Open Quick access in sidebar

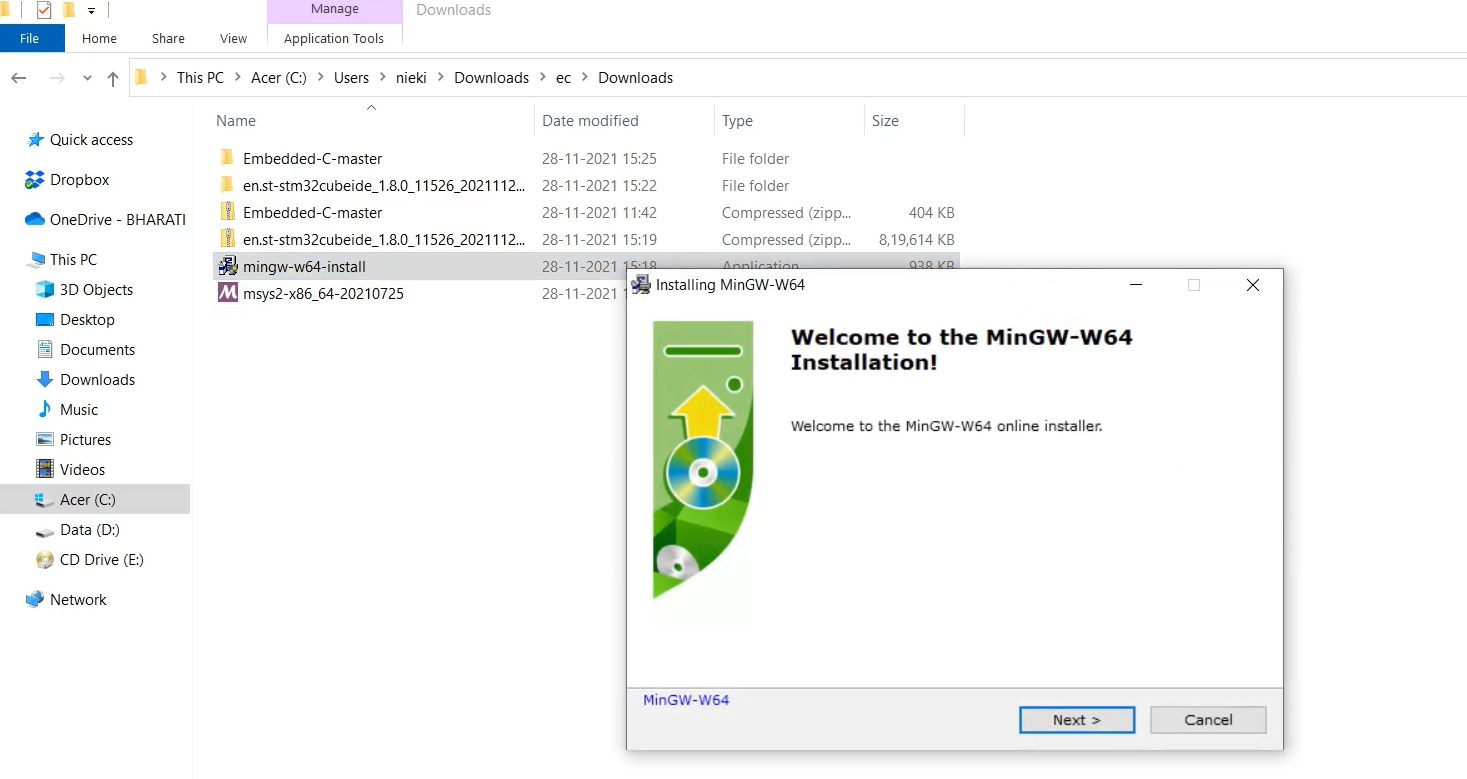point(91,140)
